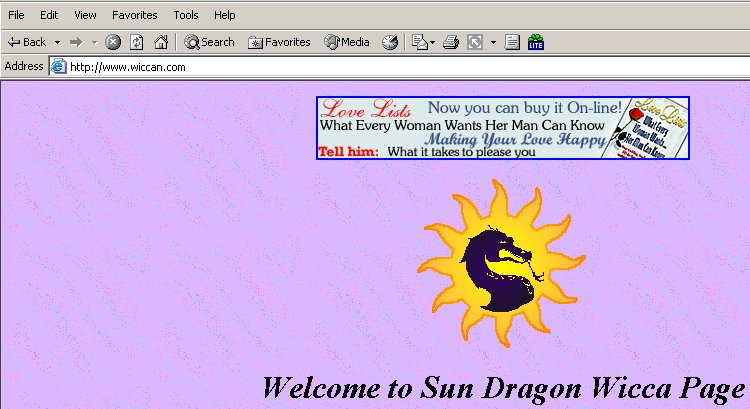This screenshot has width=750, height=409.
Task: Click the IE page icon in Address bar
Action: click(x=58, y=66)
